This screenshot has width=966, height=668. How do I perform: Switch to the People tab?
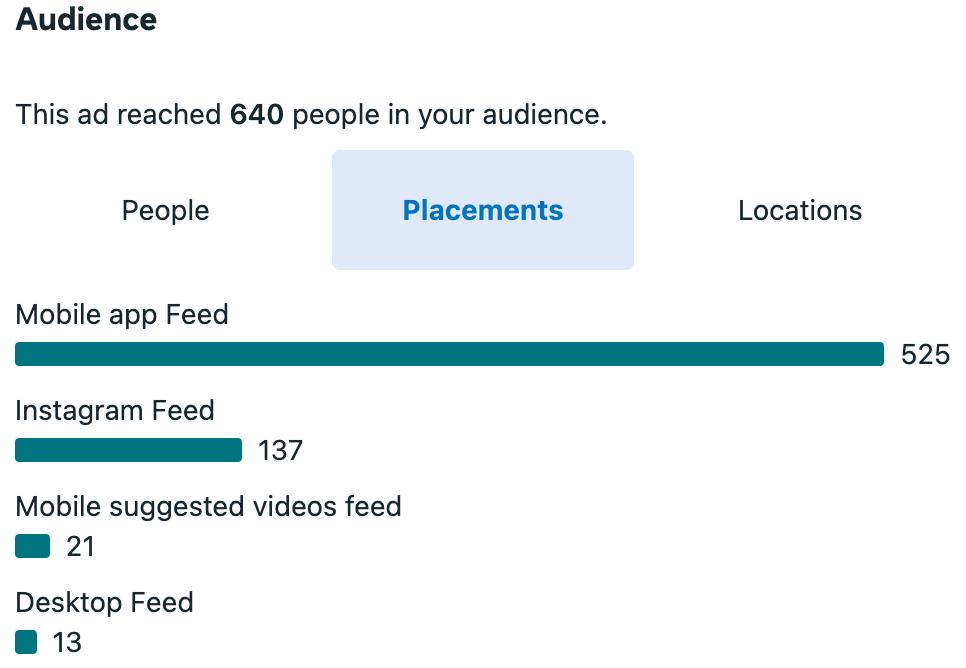coord(165,211)
